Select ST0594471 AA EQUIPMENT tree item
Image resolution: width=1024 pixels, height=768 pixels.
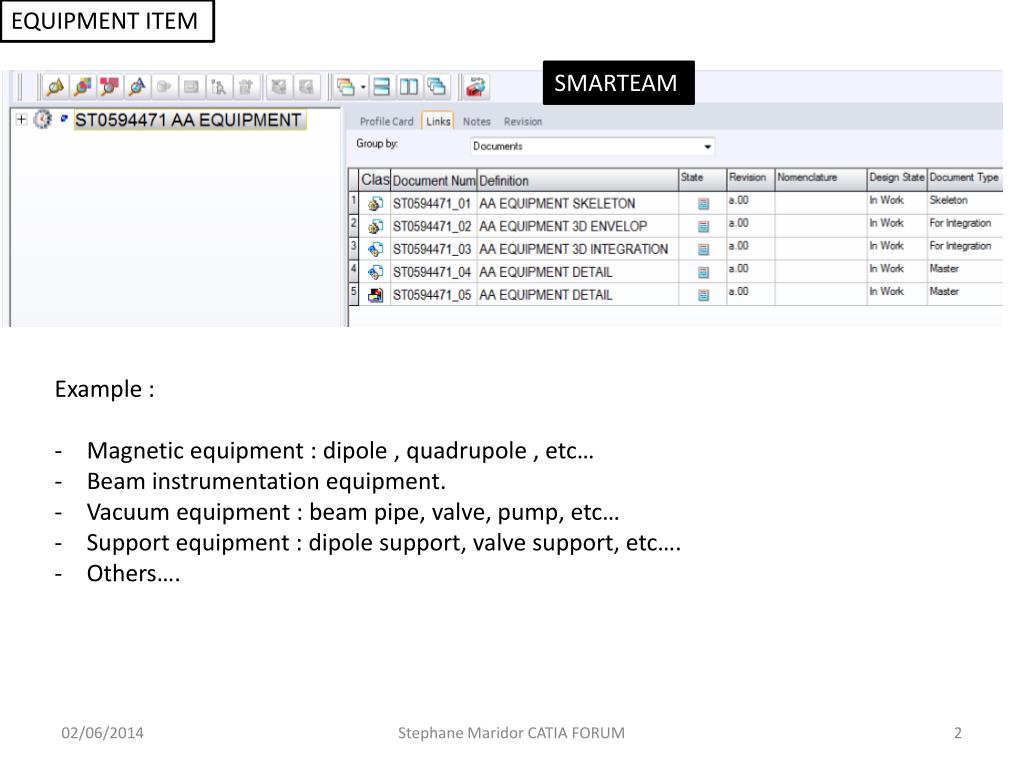(189, 120)
